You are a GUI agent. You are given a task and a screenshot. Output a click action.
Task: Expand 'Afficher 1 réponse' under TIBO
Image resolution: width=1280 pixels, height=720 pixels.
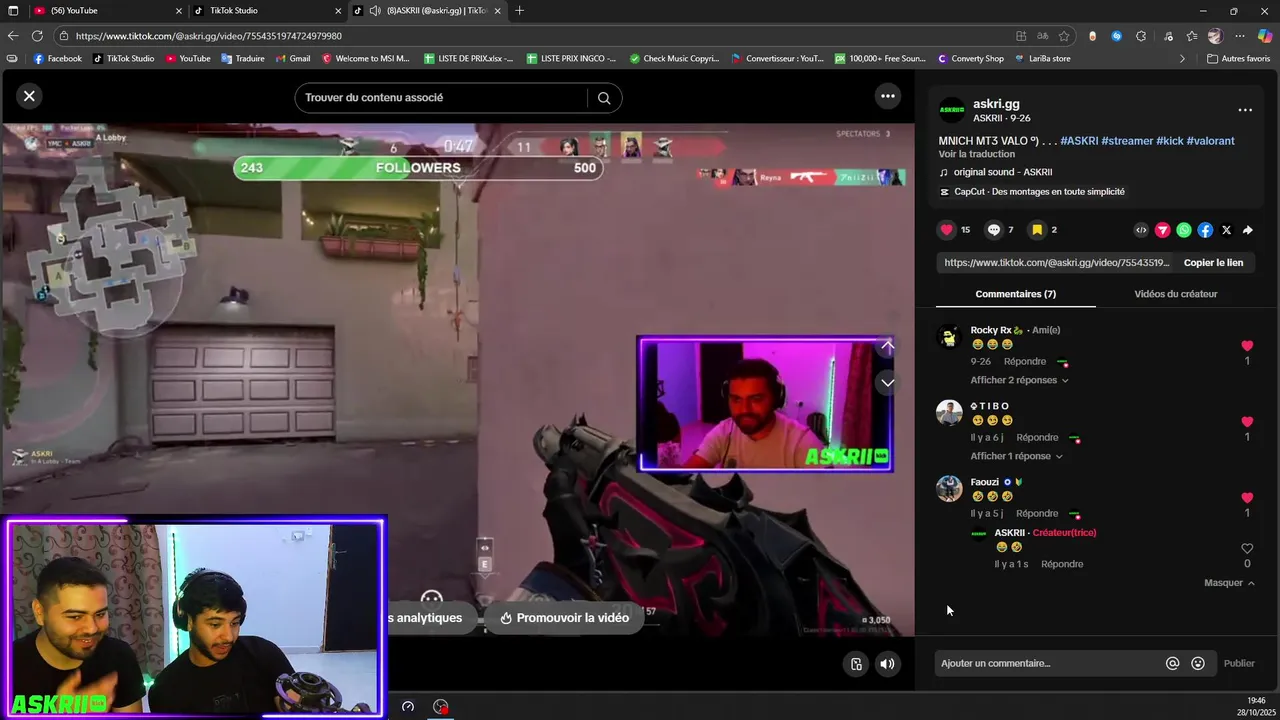[1016, 456]
